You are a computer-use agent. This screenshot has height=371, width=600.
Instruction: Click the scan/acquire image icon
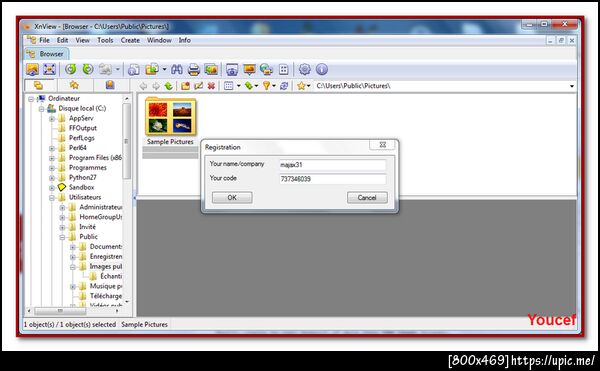211,69
